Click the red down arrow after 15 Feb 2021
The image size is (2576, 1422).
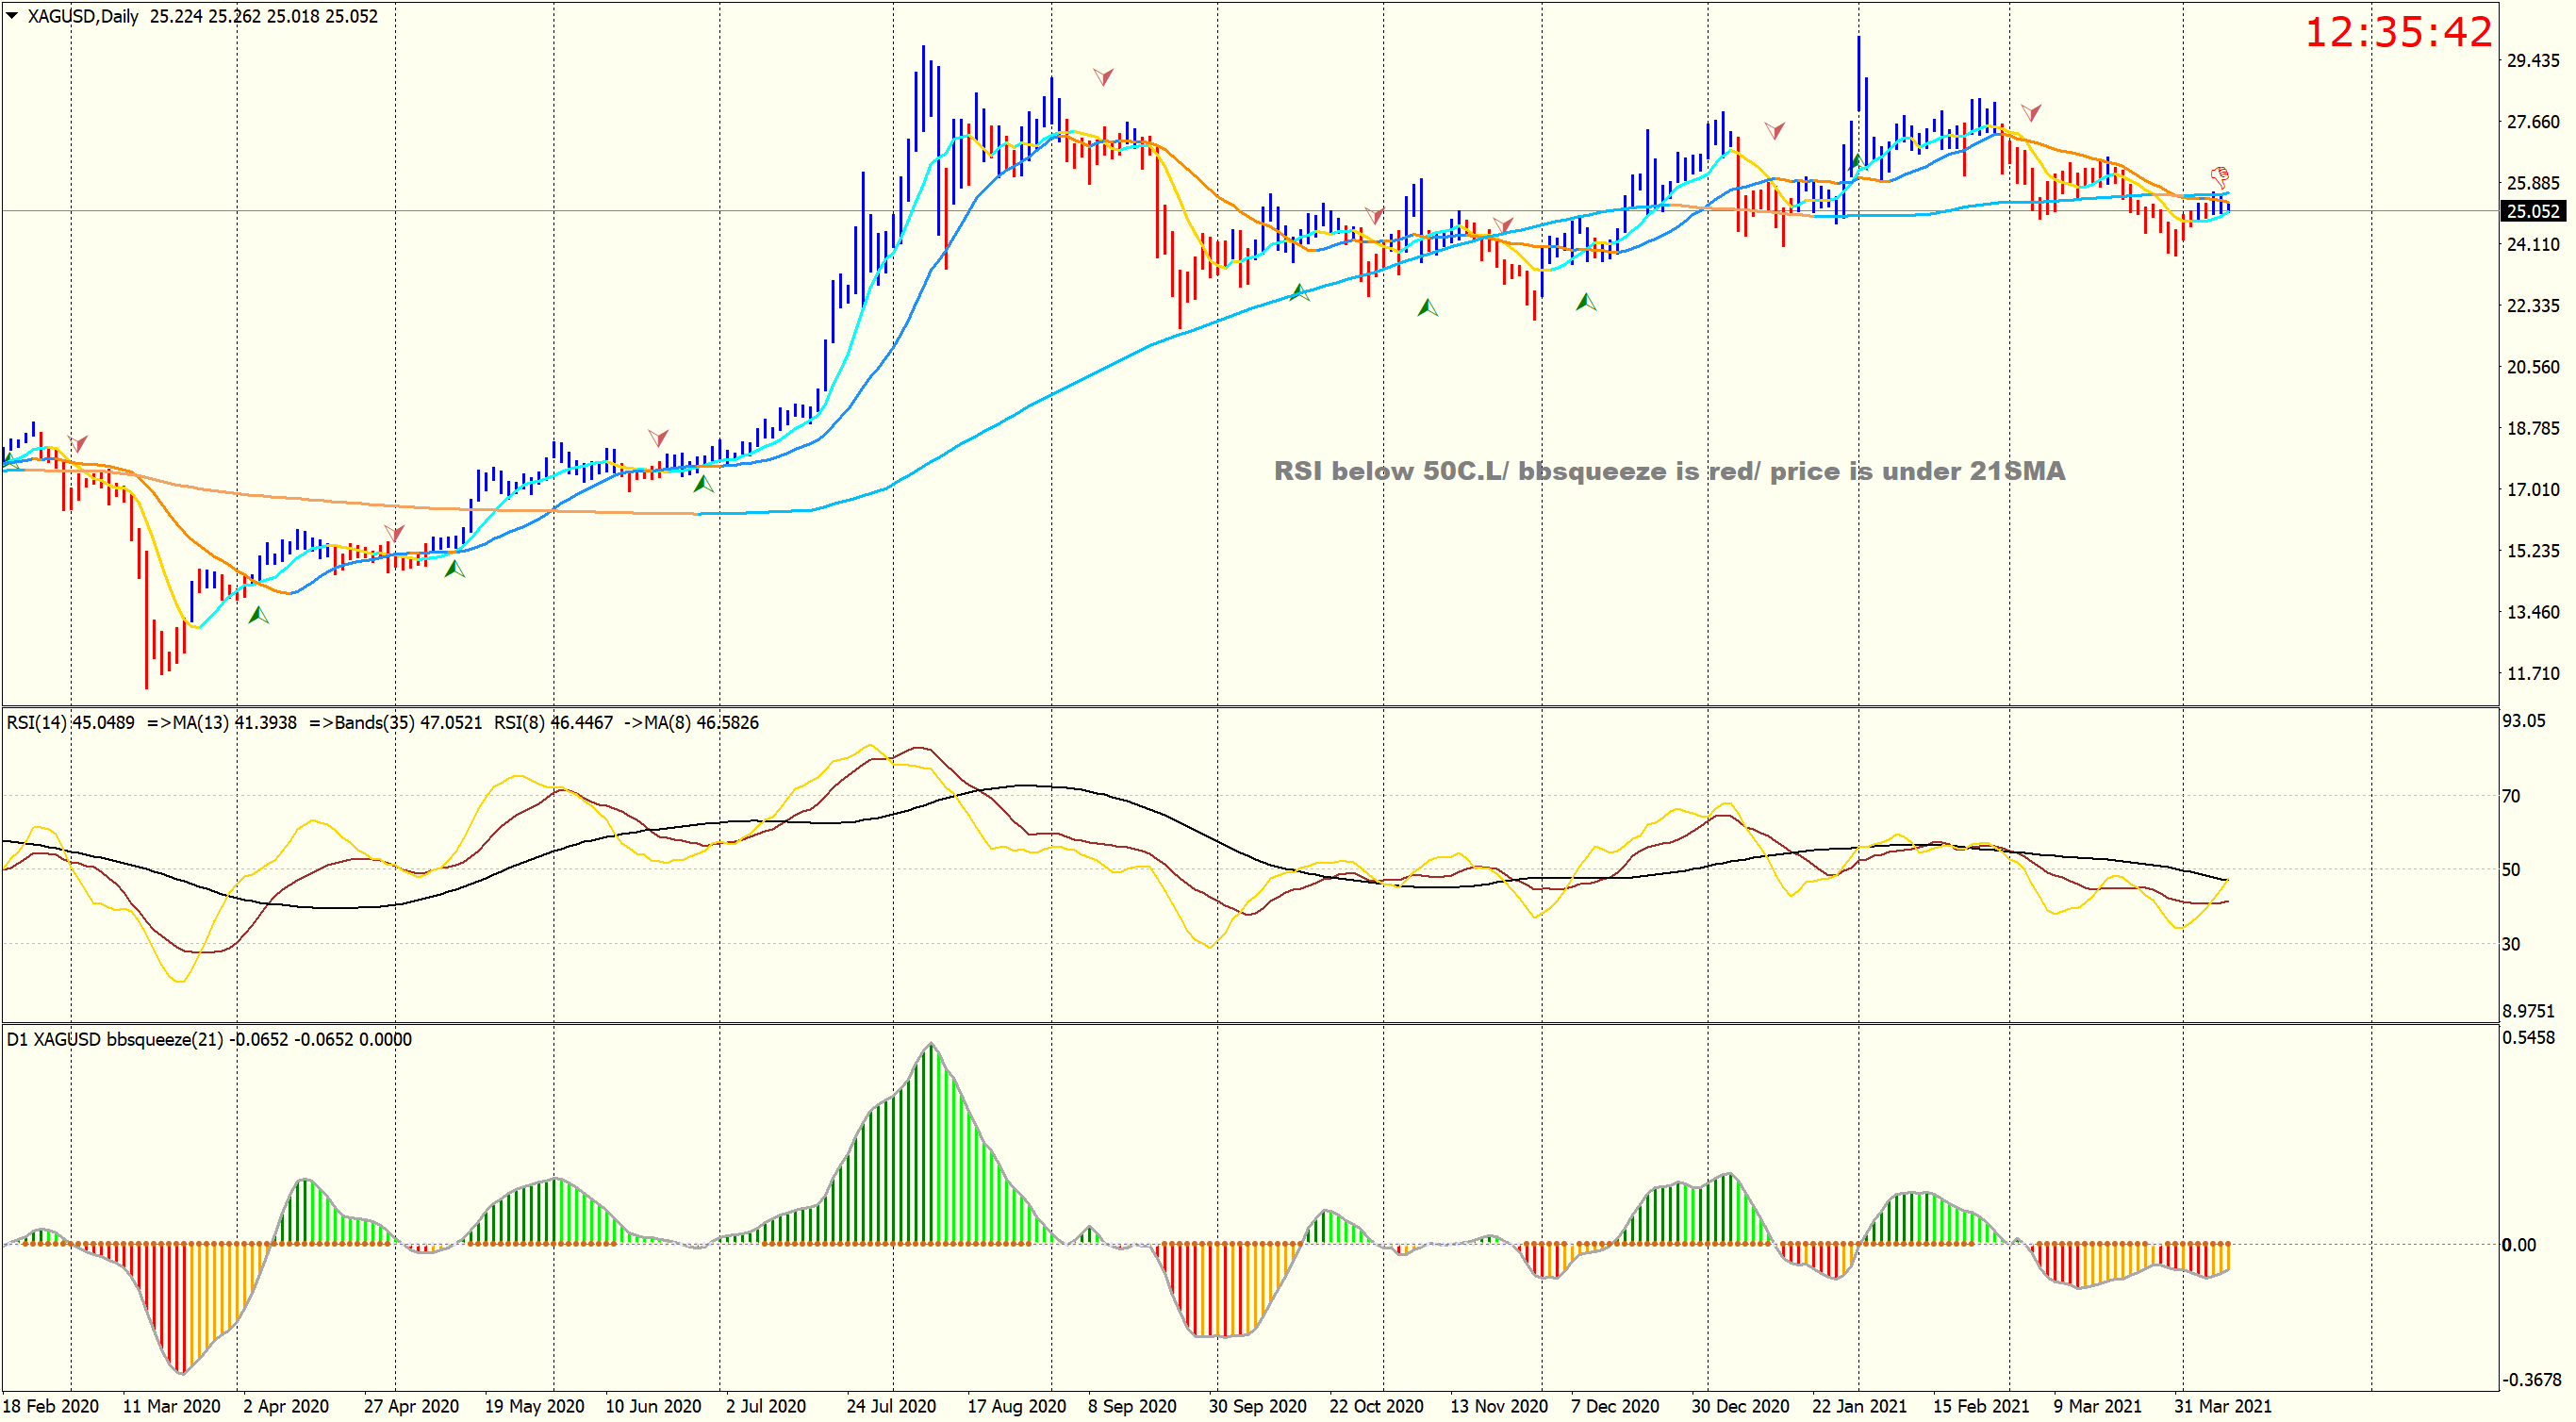(x=2031, y=112)
